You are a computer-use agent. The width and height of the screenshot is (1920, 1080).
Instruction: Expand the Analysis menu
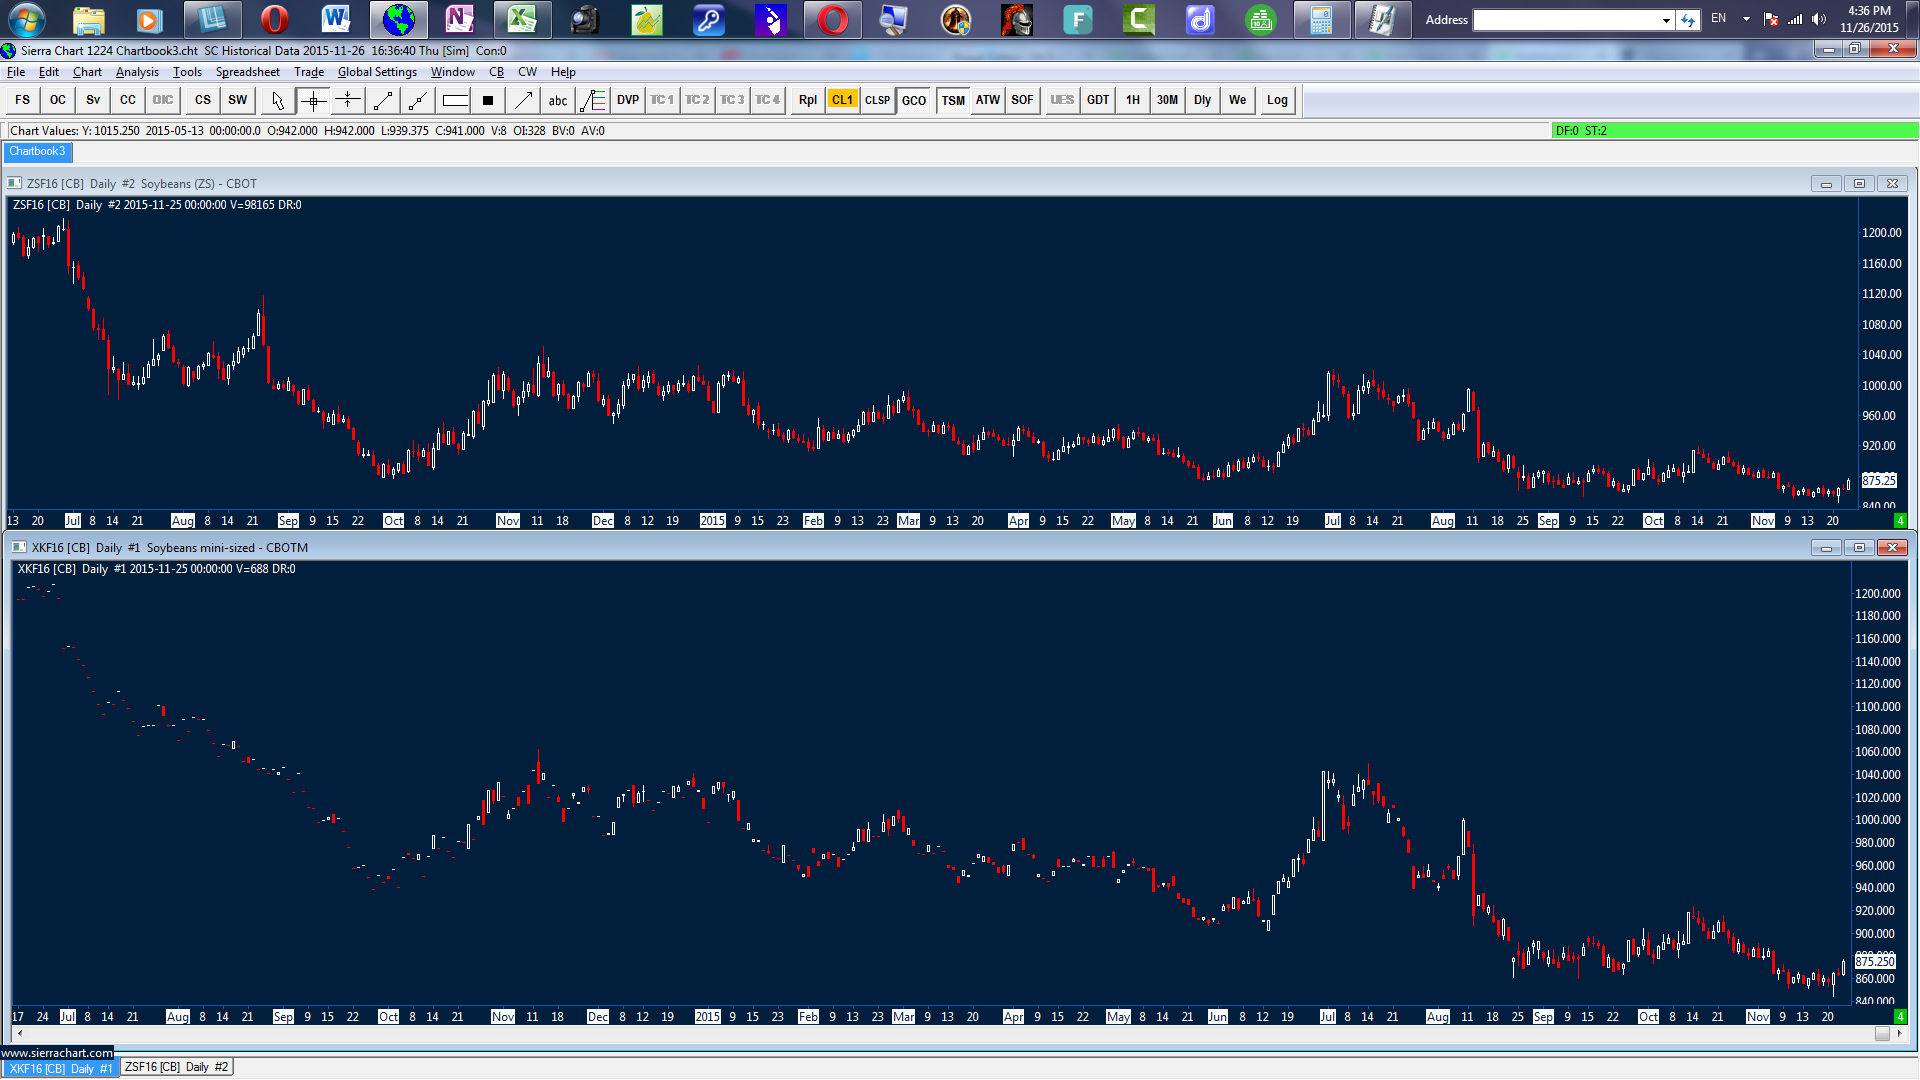point(137,72)
